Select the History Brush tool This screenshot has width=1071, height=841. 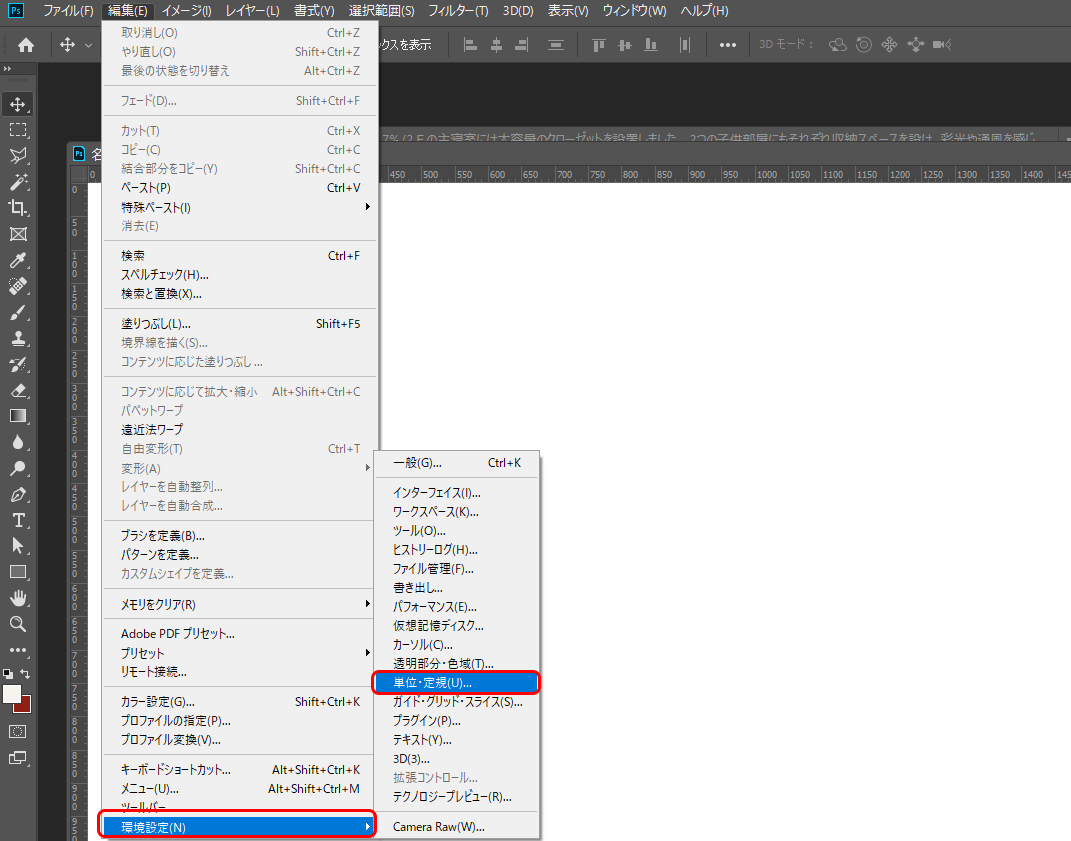[x=18, y=364]
